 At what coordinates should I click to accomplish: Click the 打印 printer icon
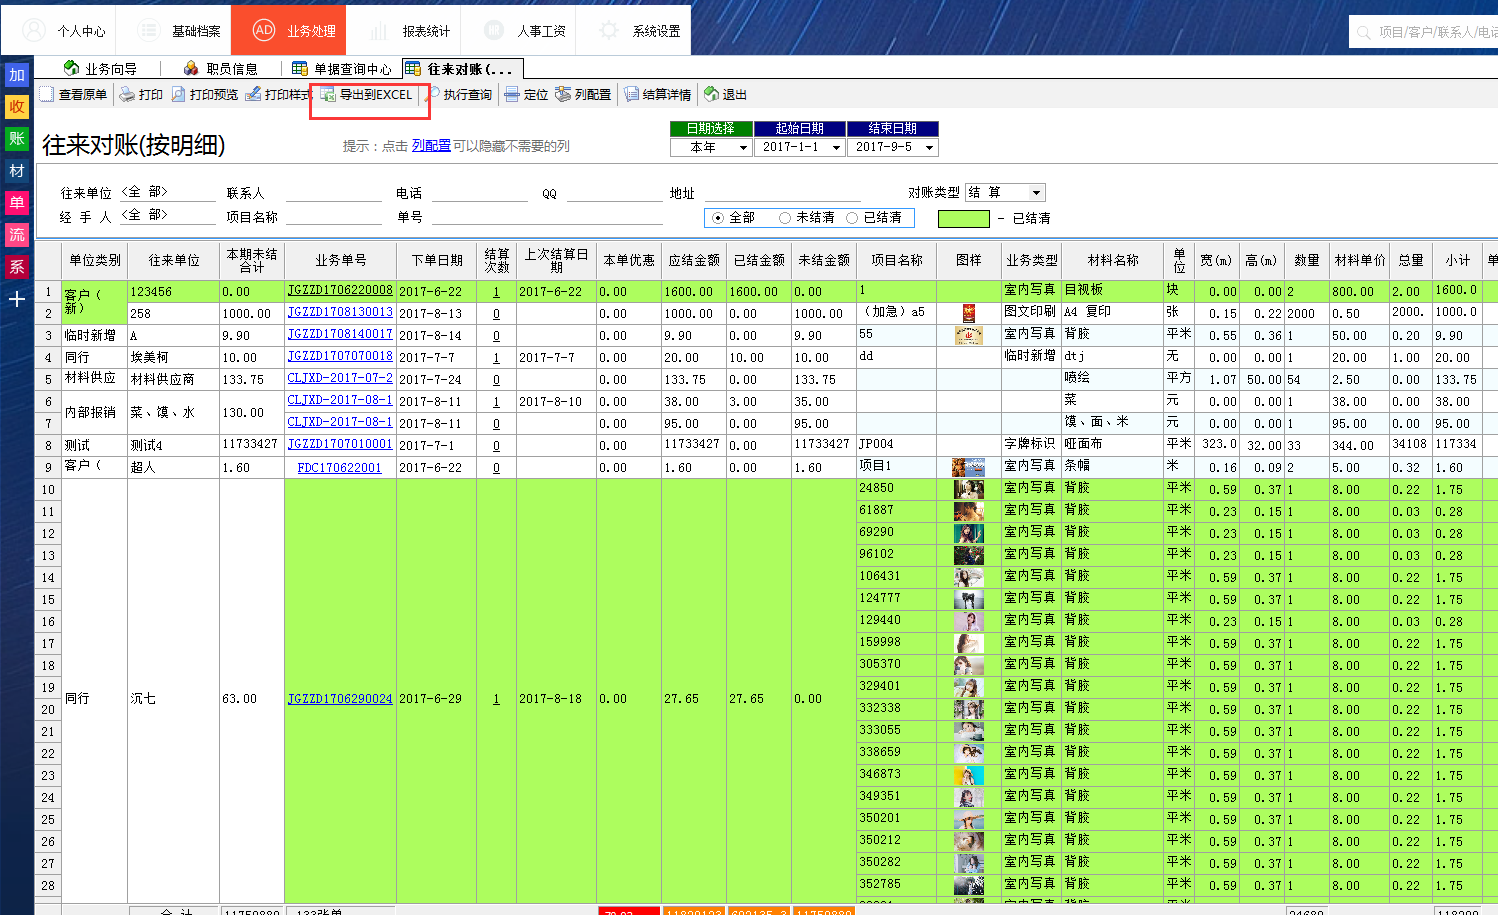pyautogui.click(x=127, y=95)
